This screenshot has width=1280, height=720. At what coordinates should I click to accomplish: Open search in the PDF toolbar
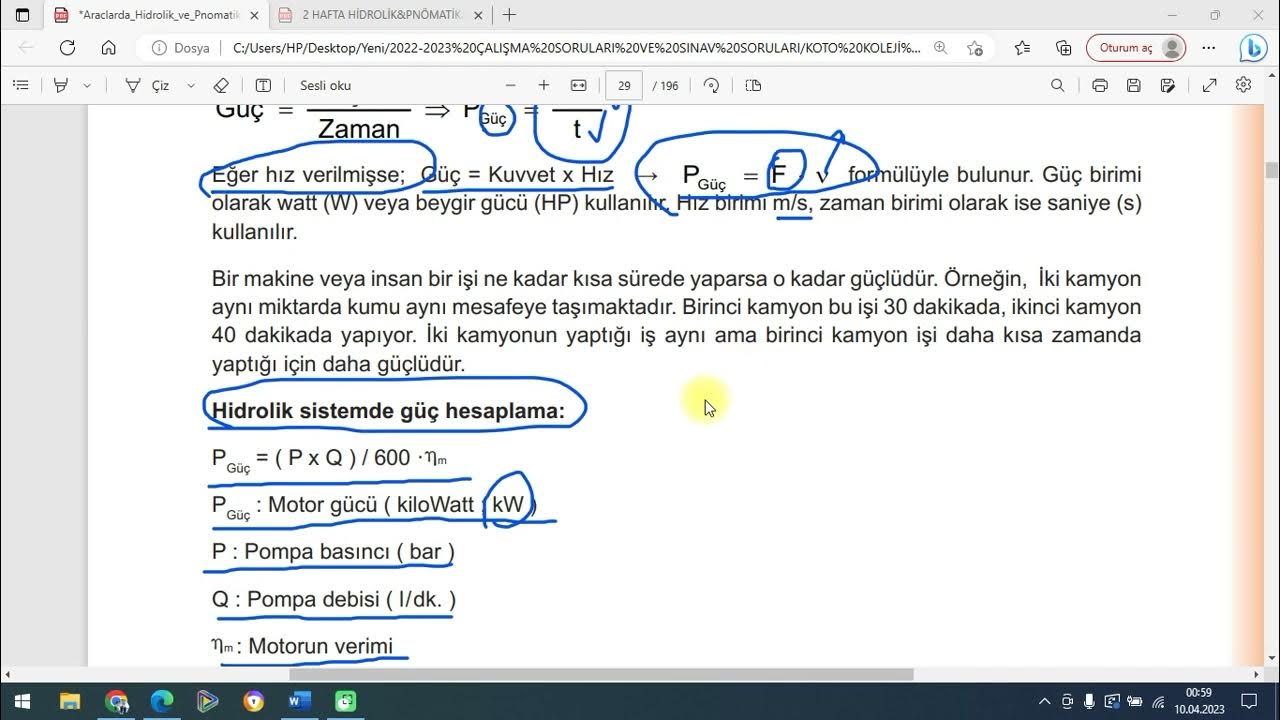(x=1058, y=86)
